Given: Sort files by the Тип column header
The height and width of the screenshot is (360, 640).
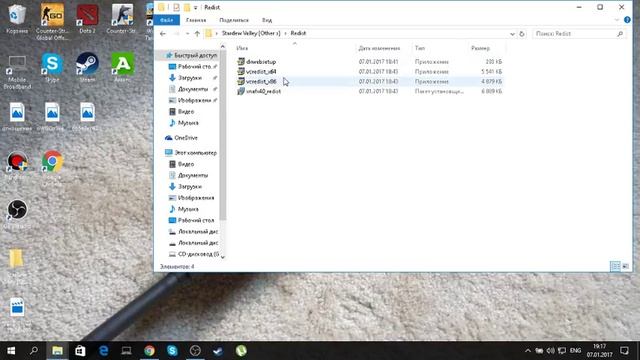Looking at the screenshot, I should coord(420,48).
